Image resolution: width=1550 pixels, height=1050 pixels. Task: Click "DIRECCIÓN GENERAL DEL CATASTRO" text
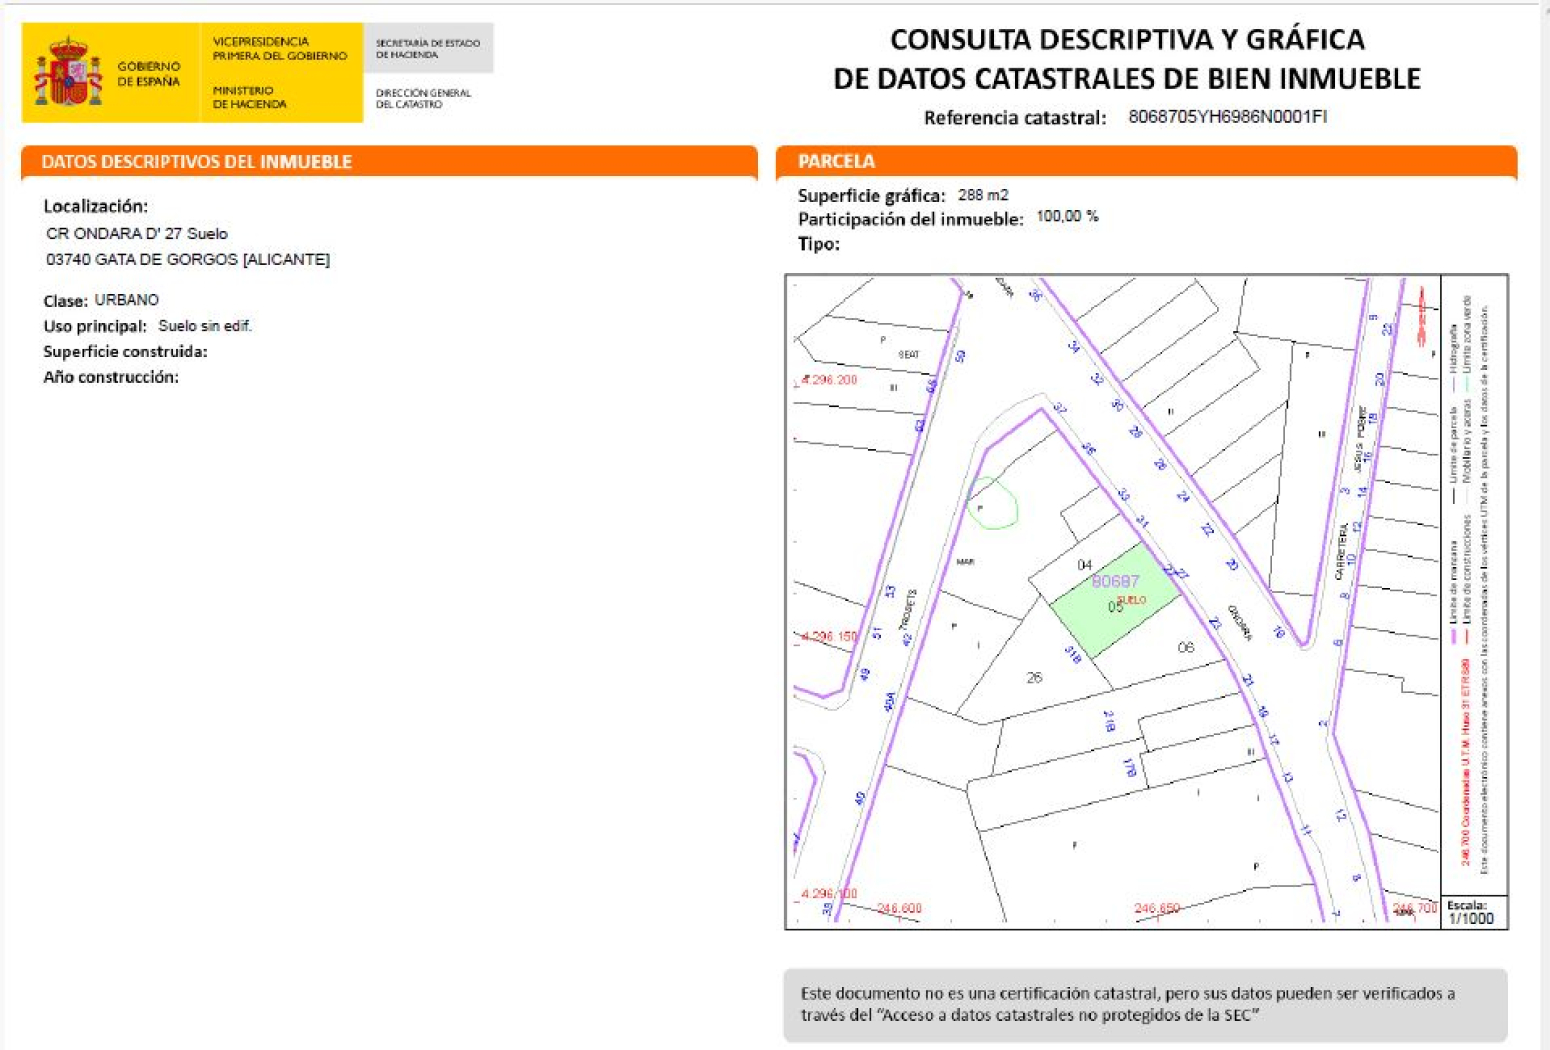[x=423, y=98]
